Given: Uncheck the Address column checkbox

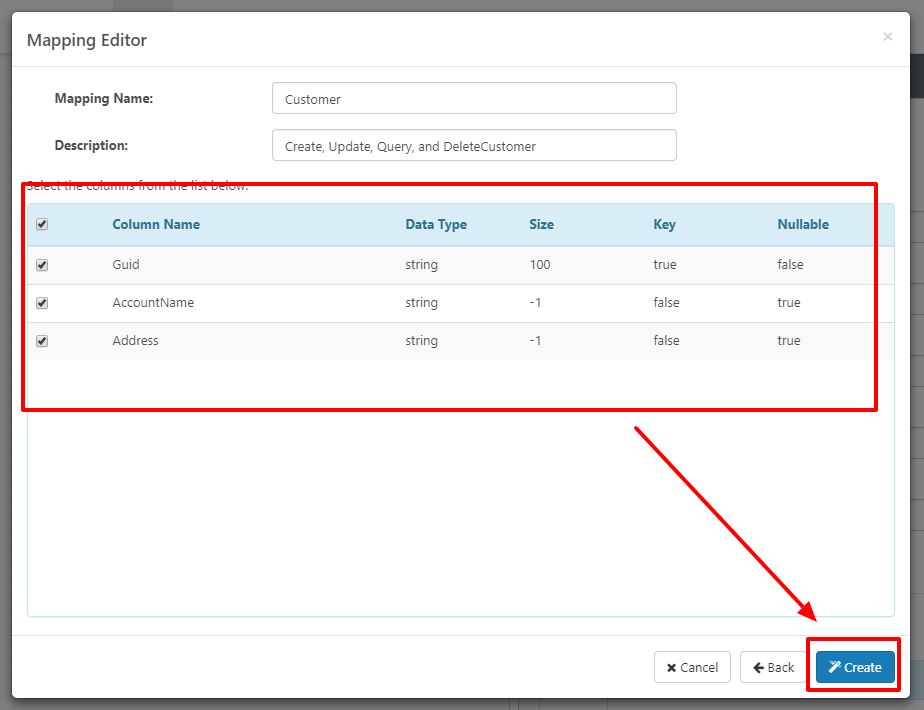Looking at the screenshot, I should 42,341.
